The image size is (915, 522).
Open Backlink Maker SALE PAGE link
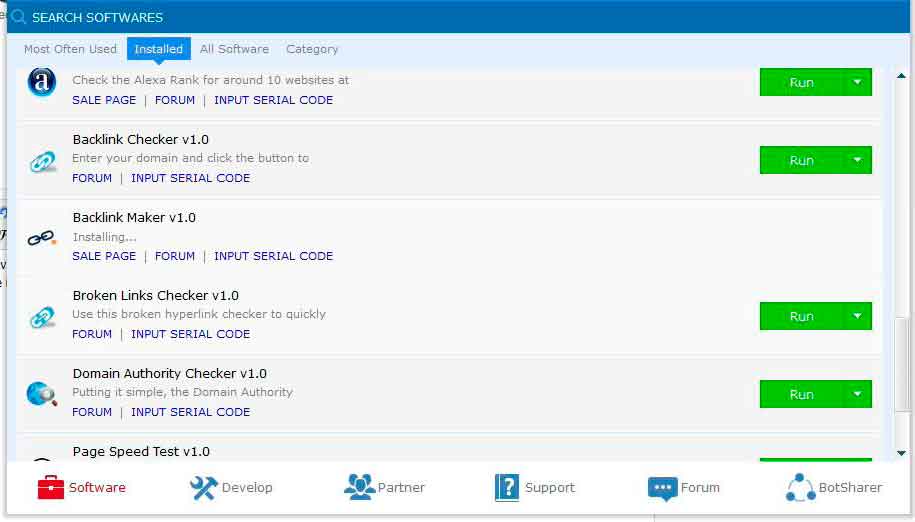tap(104, 256)
